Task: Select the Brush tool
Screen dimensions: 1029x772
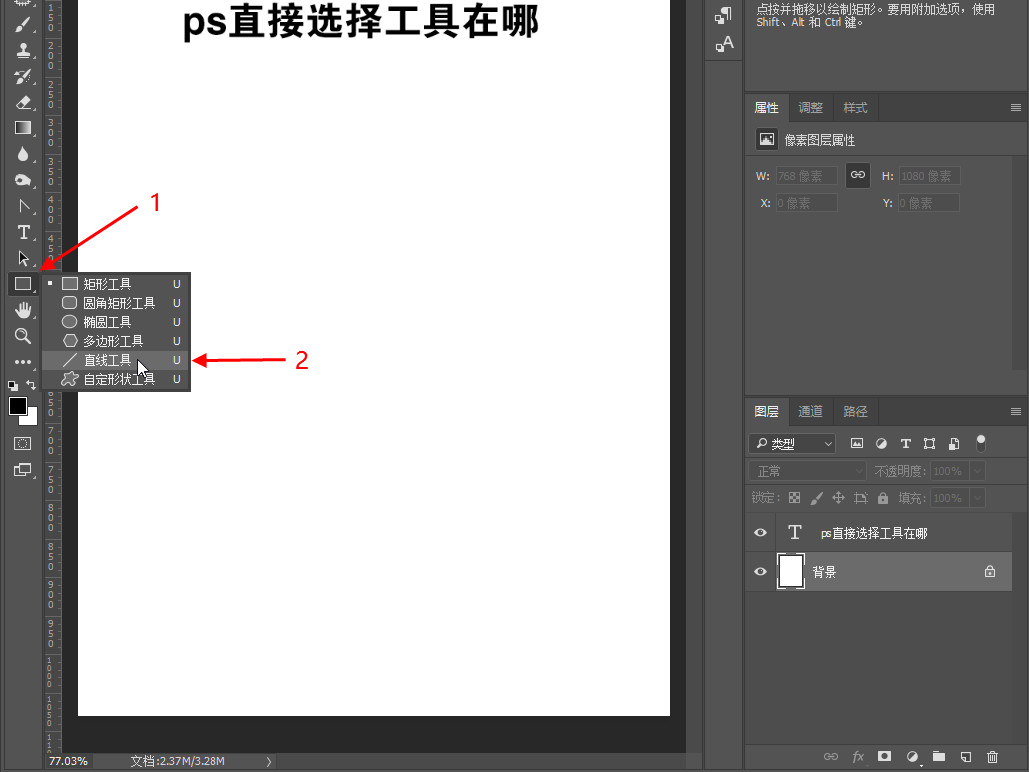Action: tap(23, 25)
